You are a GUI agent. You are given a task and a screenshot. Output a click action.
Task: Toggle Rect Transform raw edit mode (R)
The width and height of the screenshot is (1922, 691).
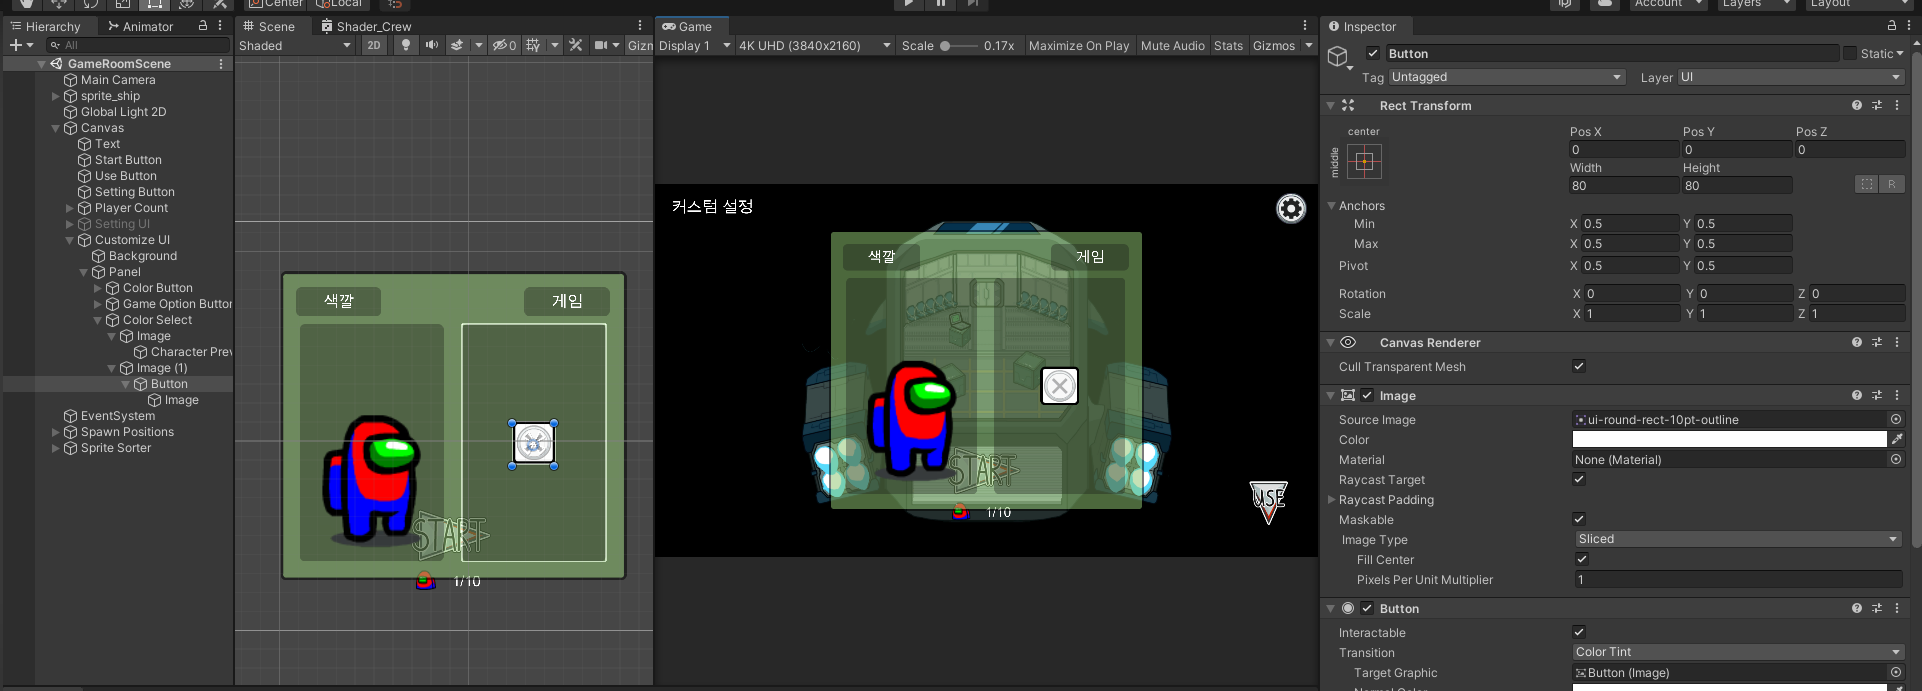[x=1892, y=185]
